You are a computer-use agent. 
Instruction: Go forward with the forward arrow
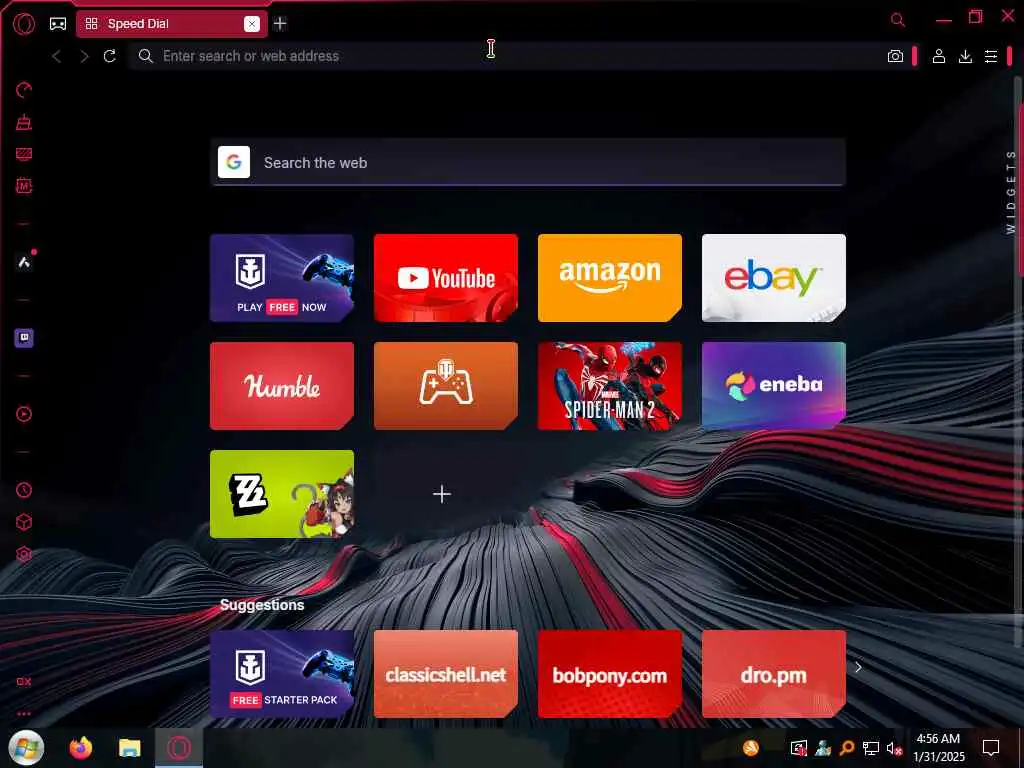[84, 56]
